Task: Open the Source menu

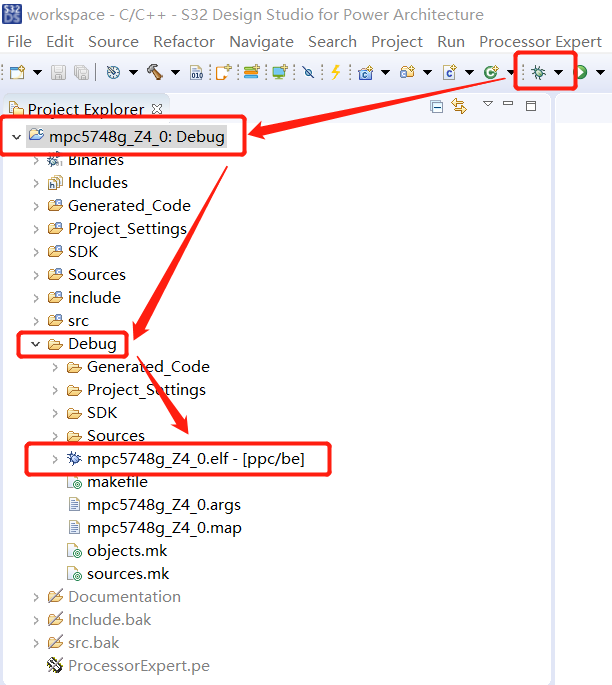Action: tap(113, 42)
